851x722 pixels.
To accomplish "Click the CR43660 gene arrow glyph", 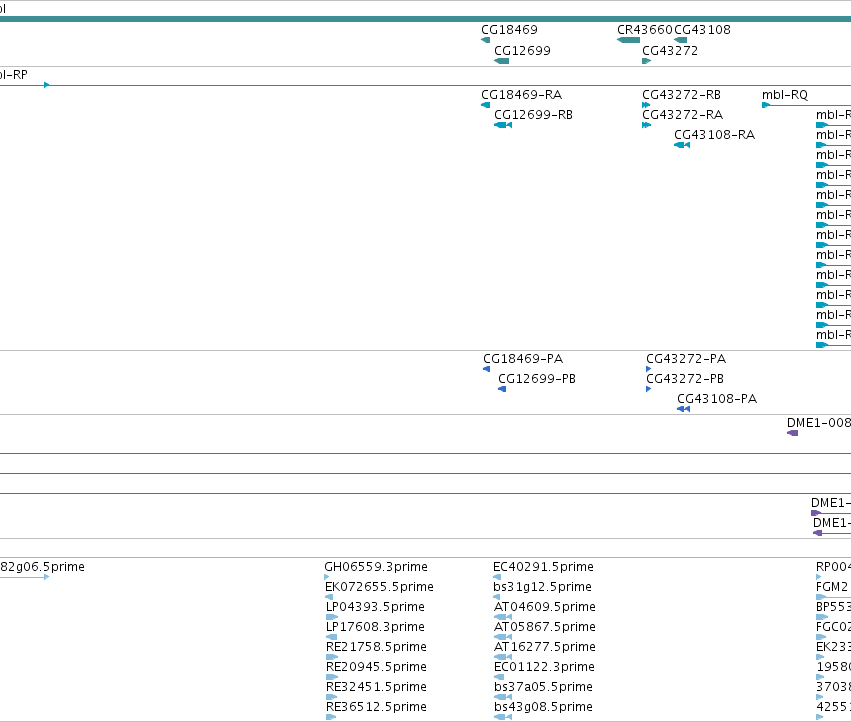I will tap(628, 40).
